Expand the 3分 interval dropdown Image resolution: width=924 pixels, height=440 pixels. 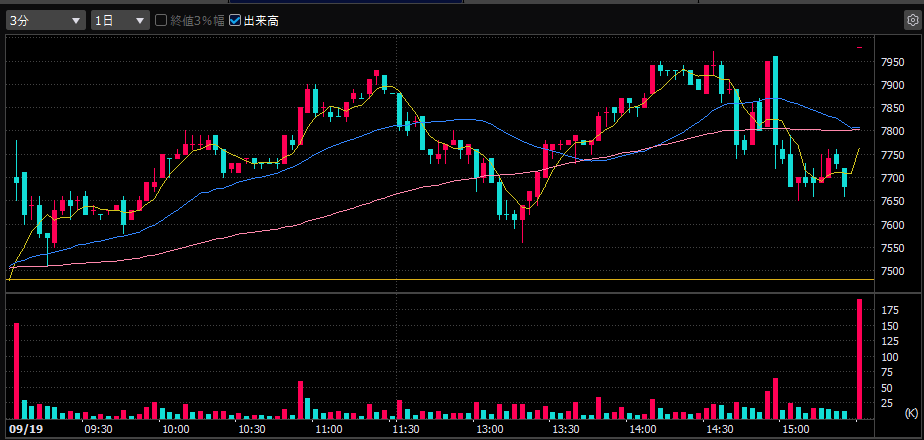pyautogui.click(x=46, y=20)
